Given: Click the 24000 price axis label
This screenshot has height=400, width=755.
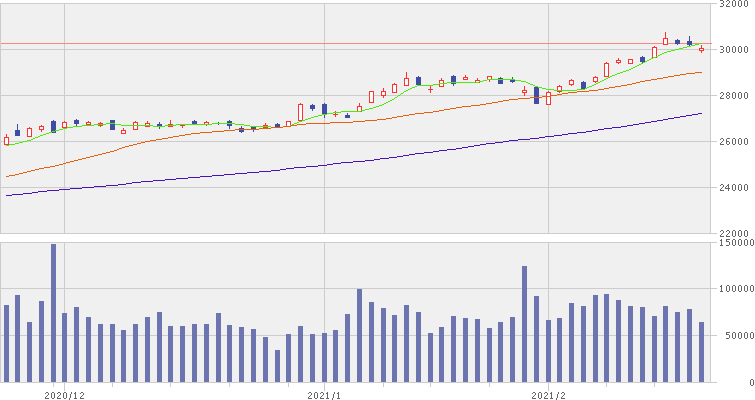Looking at the screenshot, I should [x=735, y=188].
